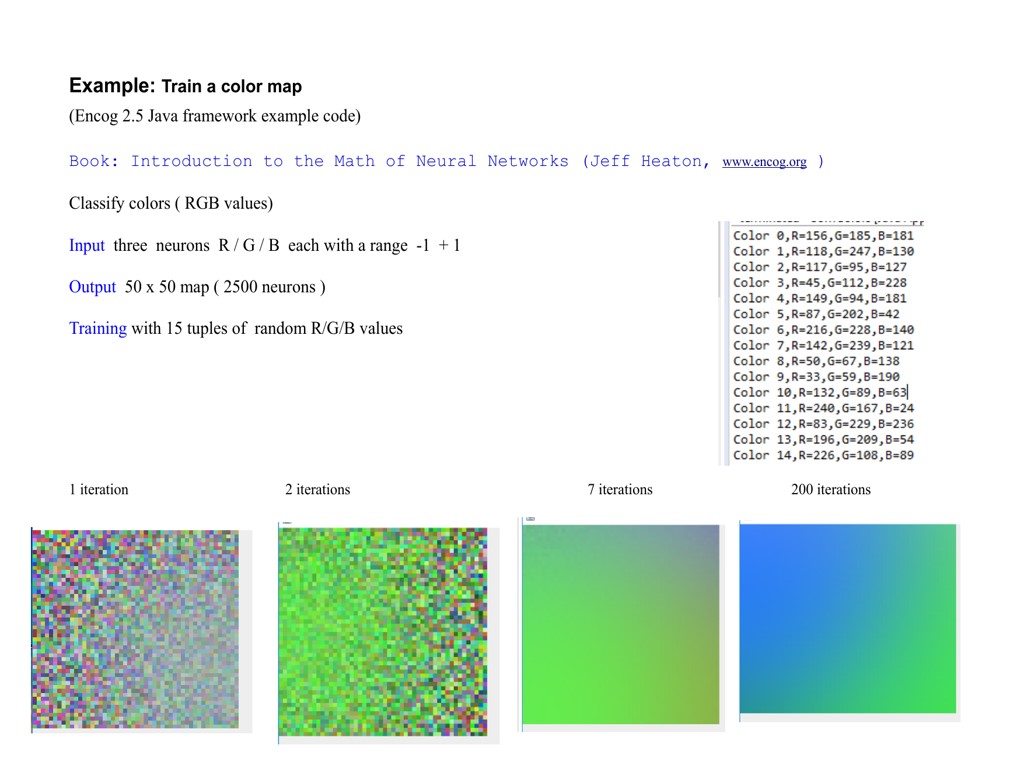This screenshot has height=768, width=1024.
Task: Click the blue 'Training' label
Action: [x=98, y=329]
